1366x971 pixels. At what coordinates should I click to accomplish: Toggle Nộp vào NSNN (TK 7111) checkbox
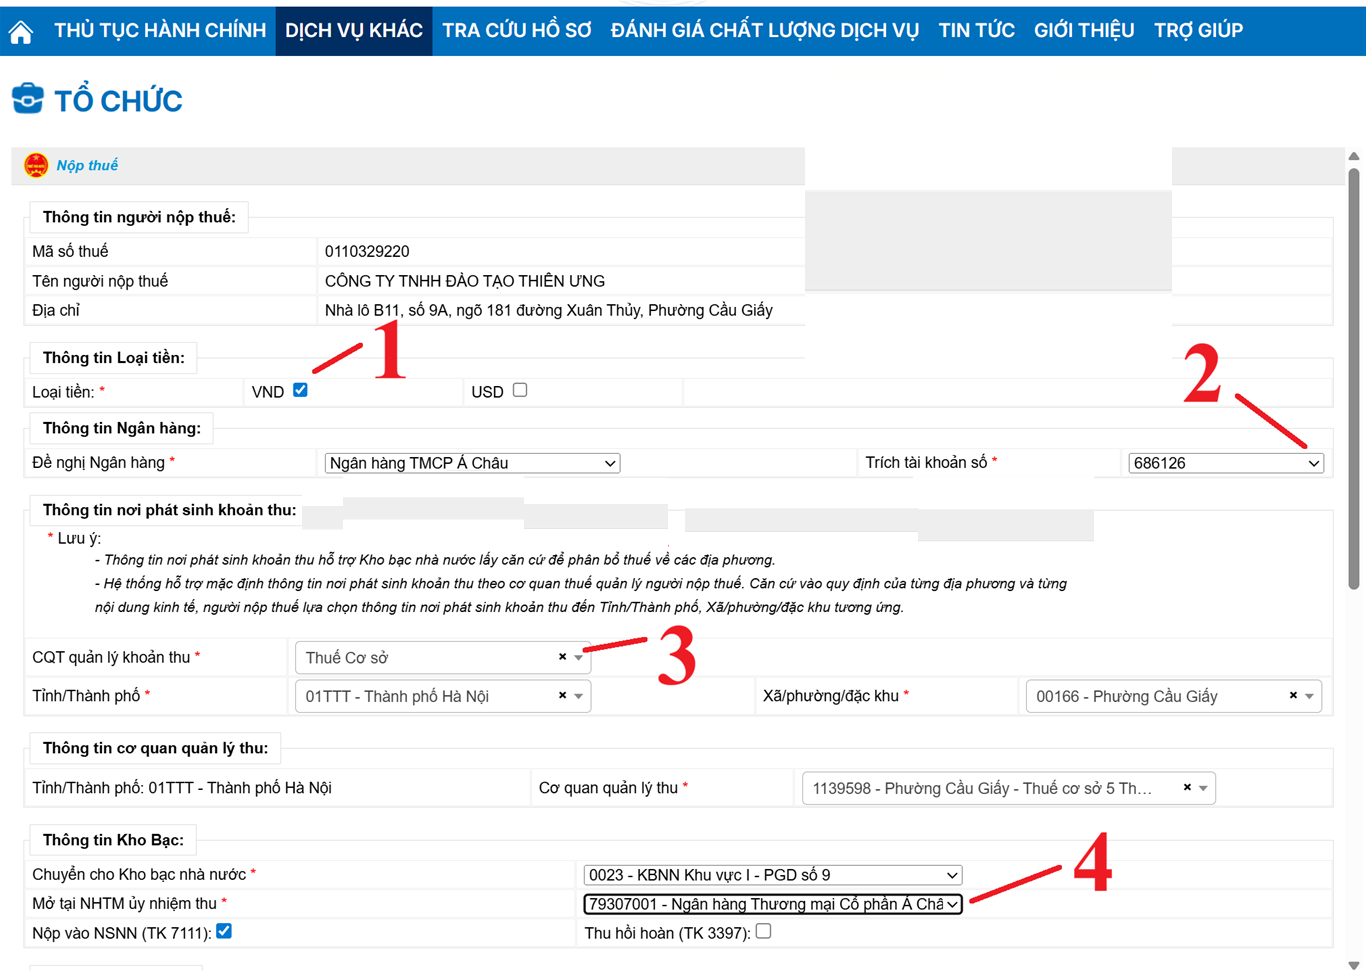coord(224,931)
